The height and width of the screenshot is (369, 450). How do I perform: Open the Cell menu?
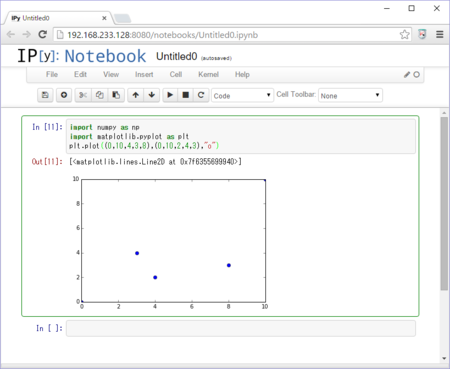coord(176,74)
